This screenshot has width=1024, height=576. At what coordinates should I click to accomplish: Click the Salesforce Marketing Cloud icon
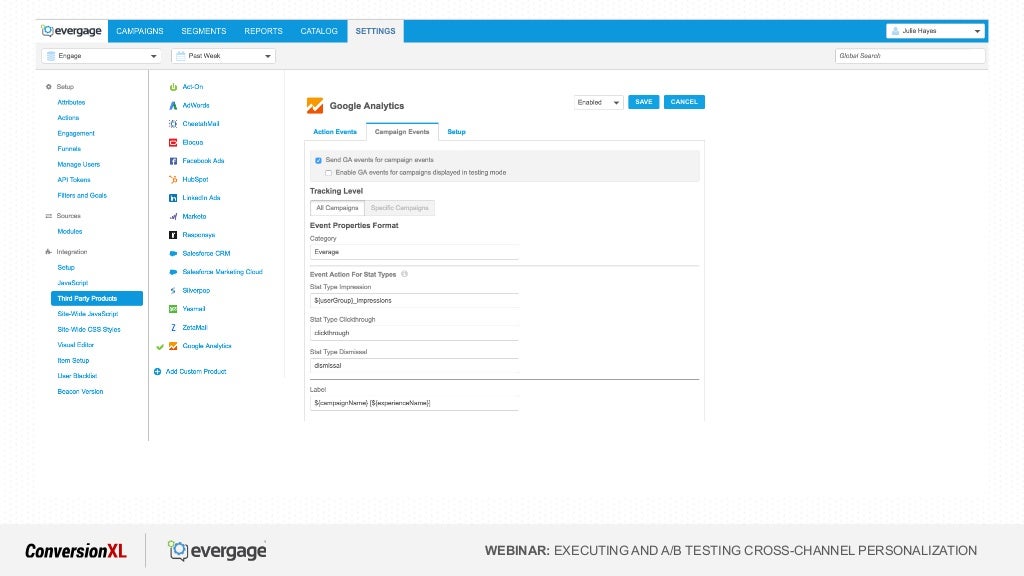173,272
